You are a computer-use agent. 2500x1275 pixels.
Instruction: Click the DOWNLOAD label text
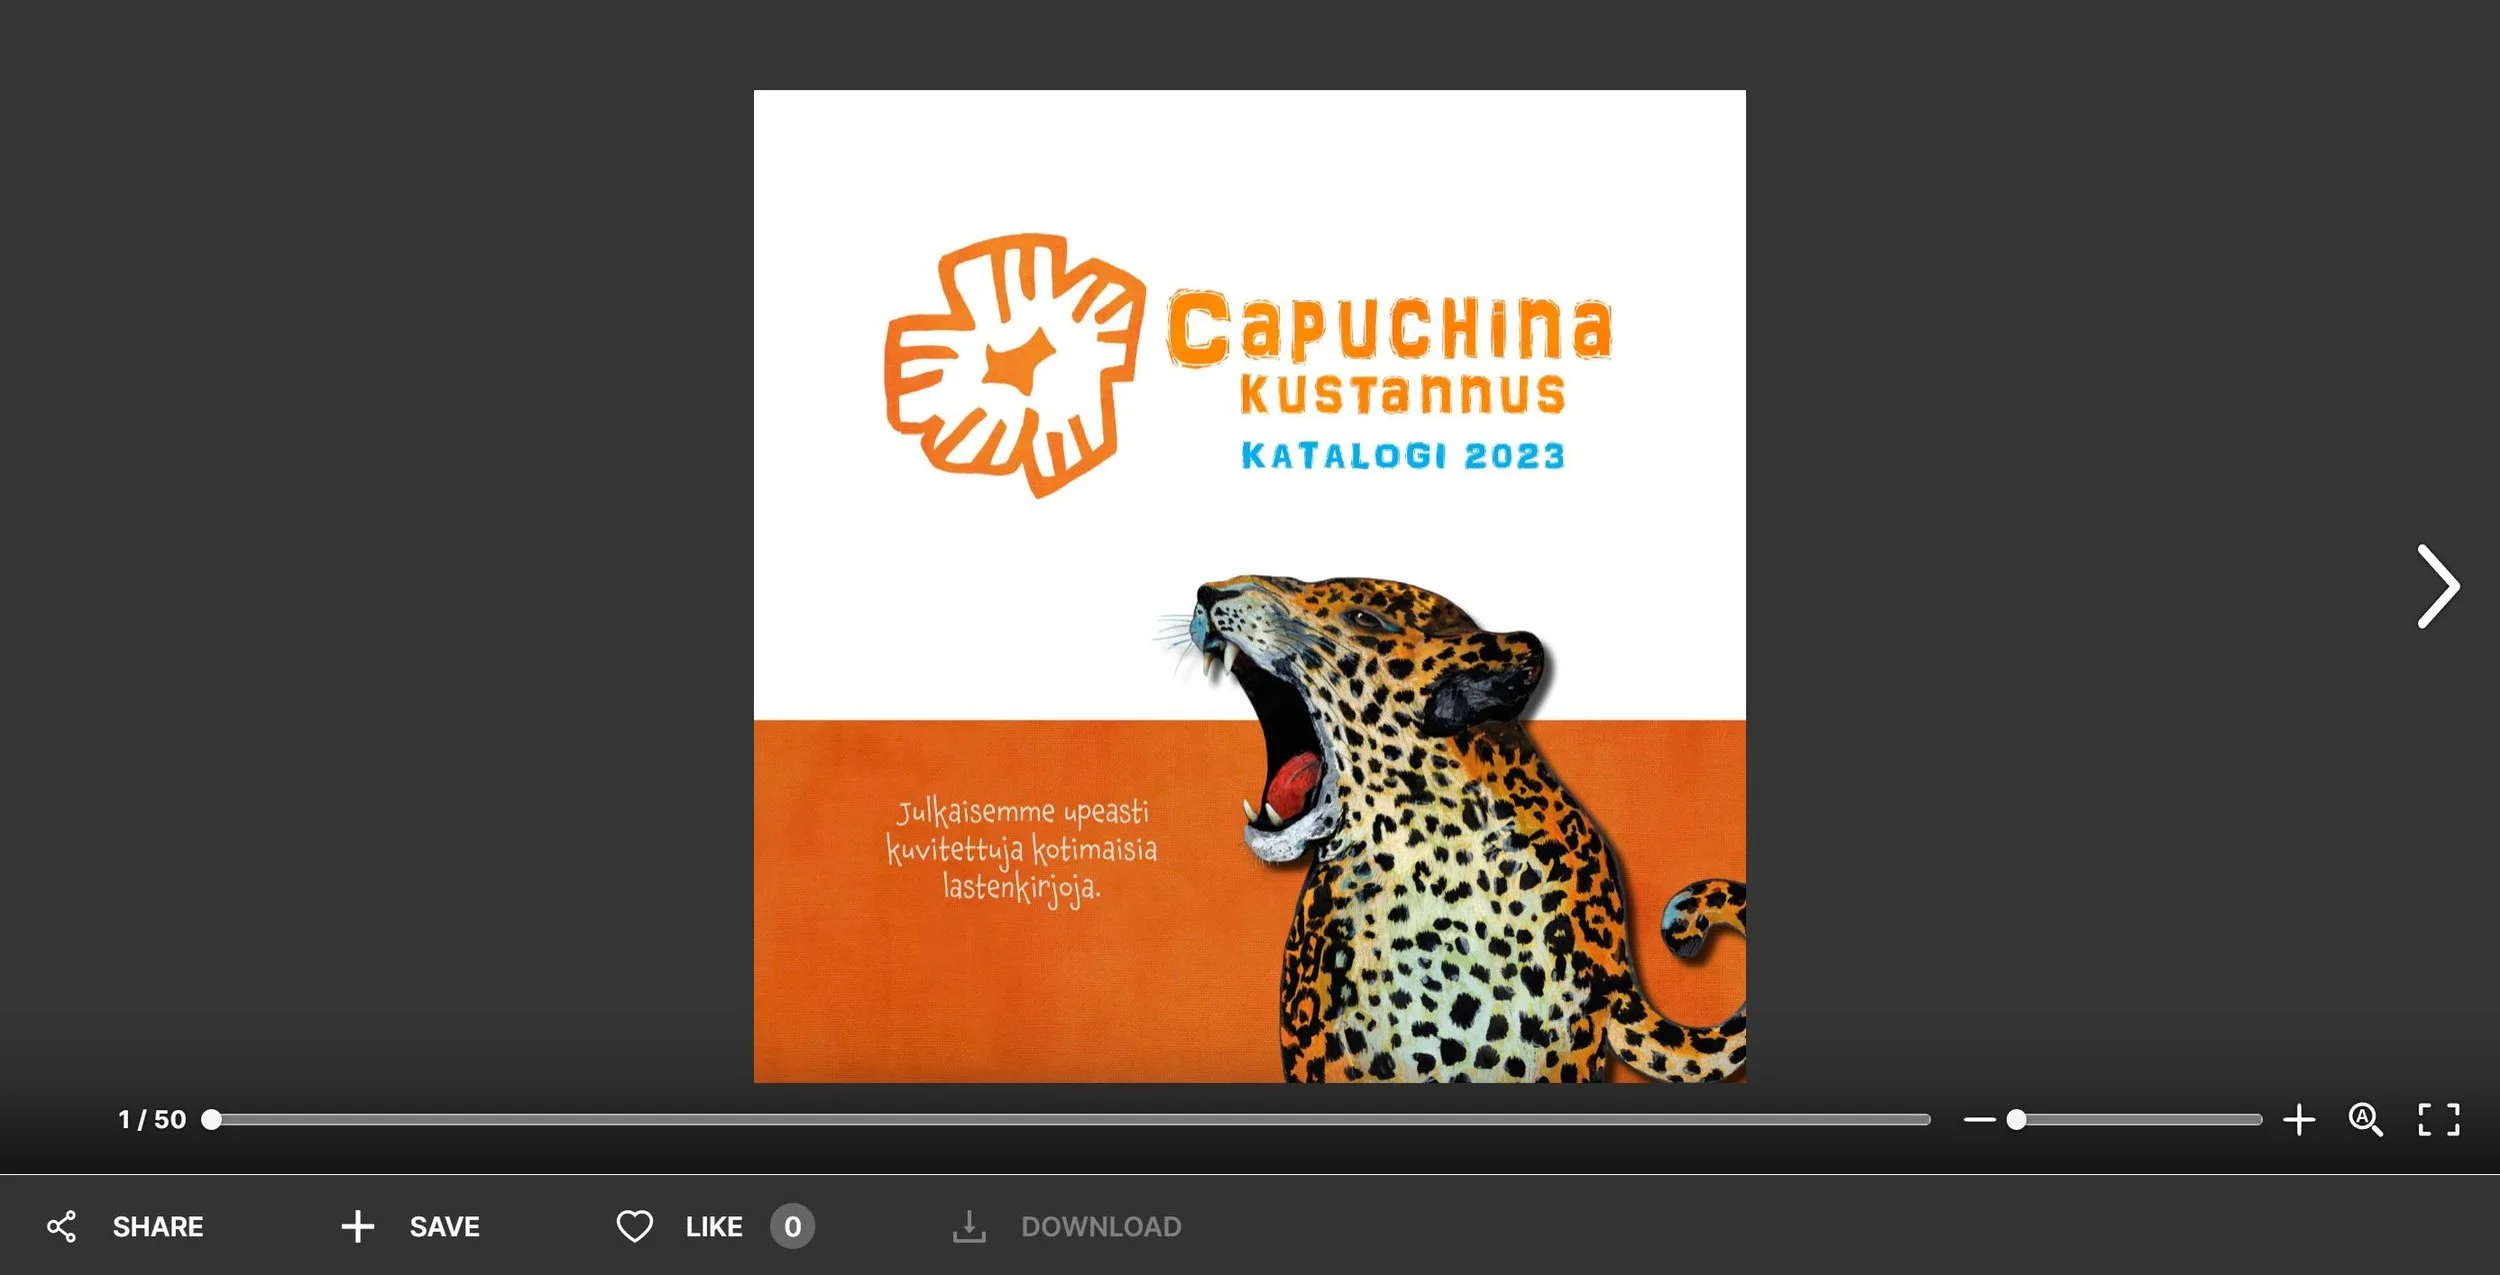click(1101, 1227)
